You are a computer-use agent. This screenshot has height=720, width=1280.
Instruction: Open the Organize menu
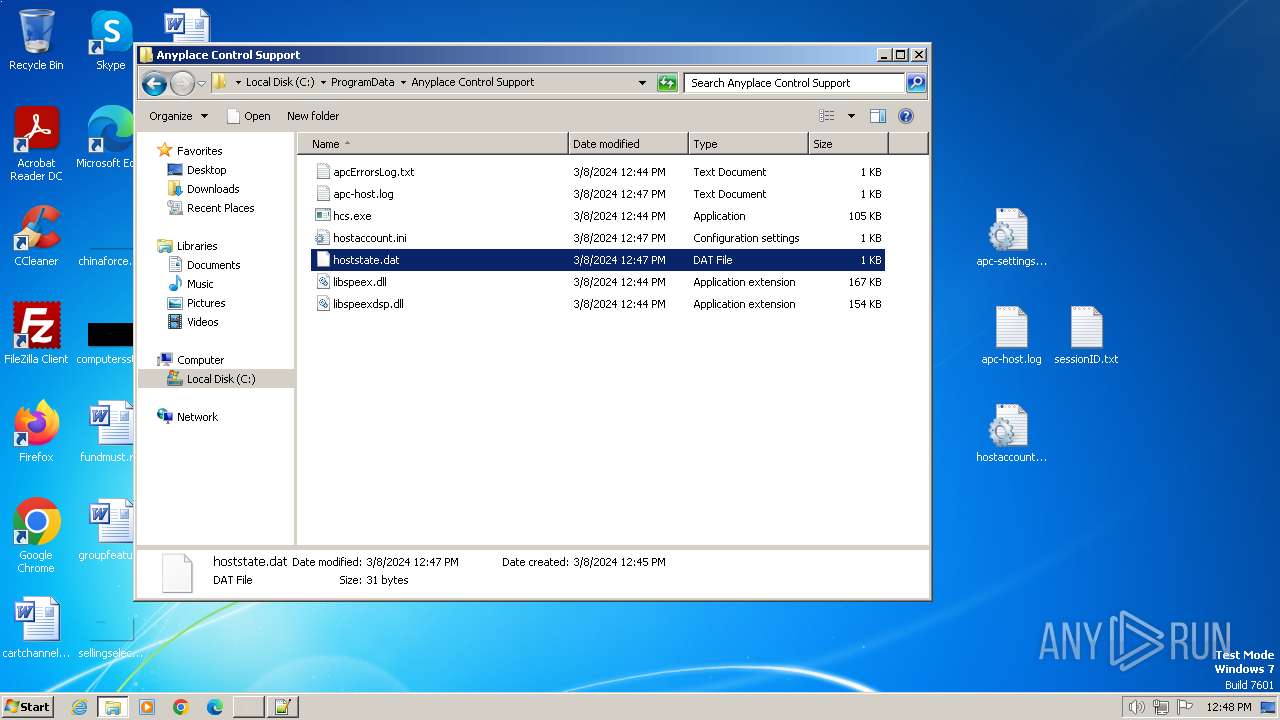point(178,116)
